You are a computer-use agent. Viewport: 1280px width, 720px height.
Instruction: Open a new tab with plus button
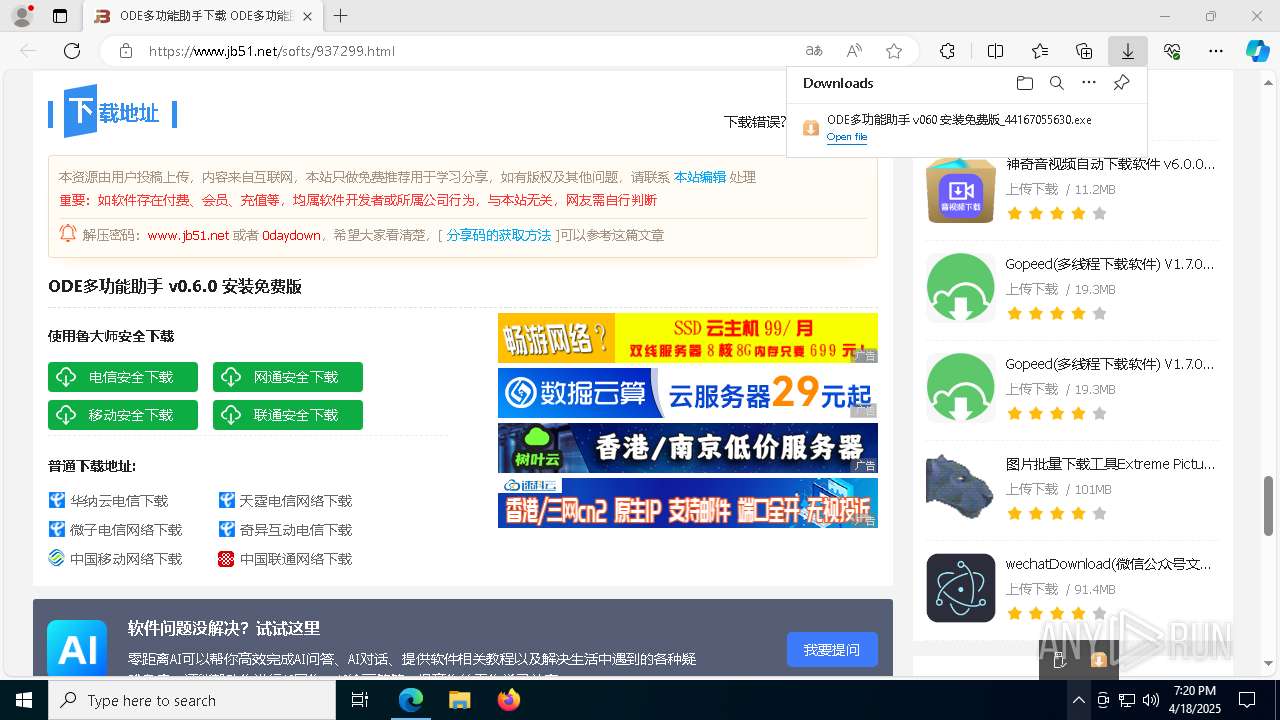tap(341, 16)
